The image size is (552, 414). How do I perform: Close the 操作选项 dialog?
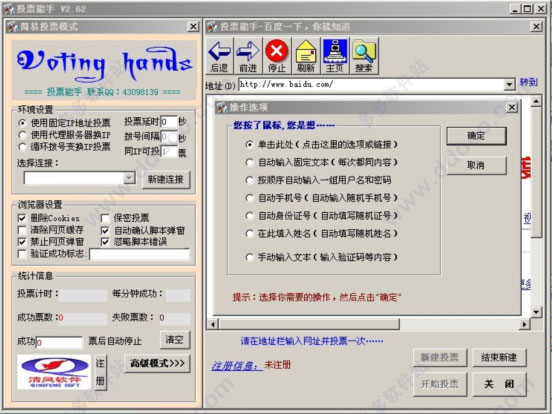tap(512, 107)
